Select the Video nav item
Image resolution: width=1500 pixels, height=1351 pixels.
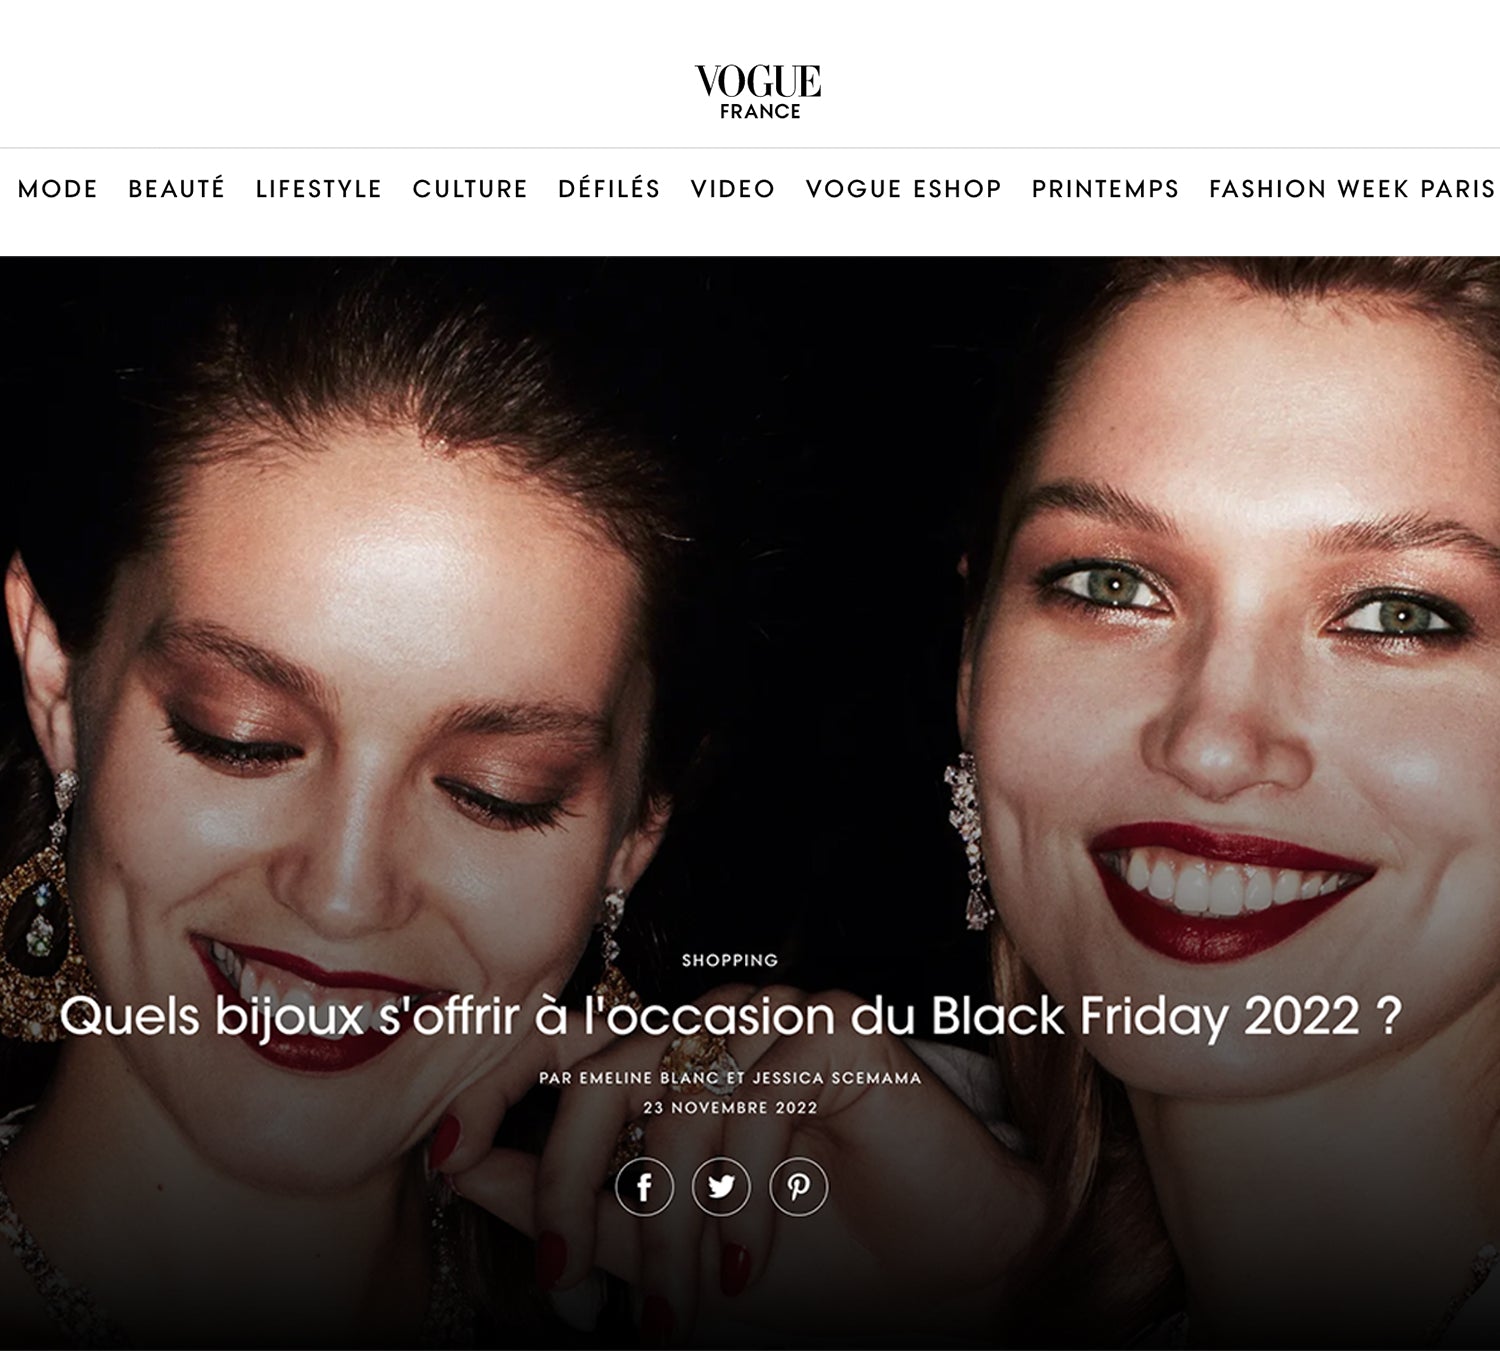coord(733,189)
